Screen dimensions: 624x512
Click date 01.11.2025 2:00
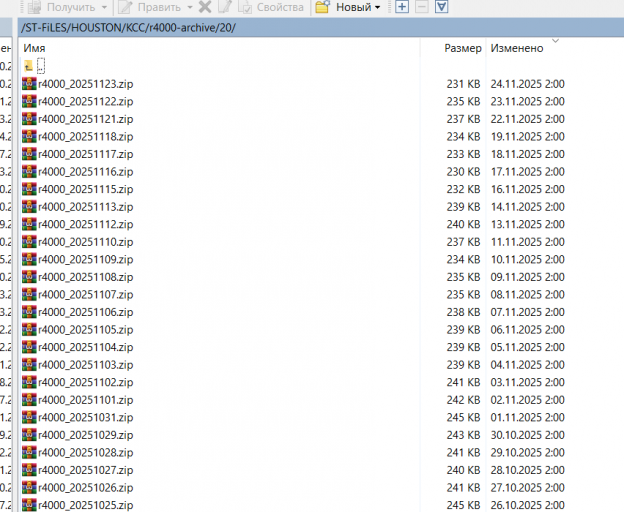tap(527, 417)
